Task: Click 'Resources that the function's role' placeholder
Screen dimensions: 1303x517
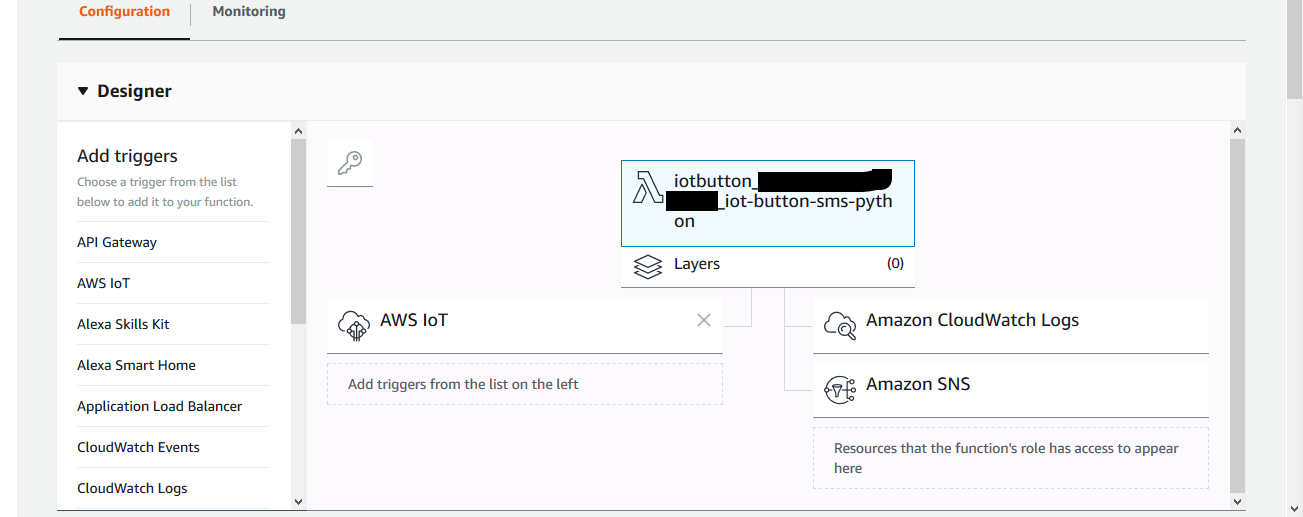Action: [1010, 458]
